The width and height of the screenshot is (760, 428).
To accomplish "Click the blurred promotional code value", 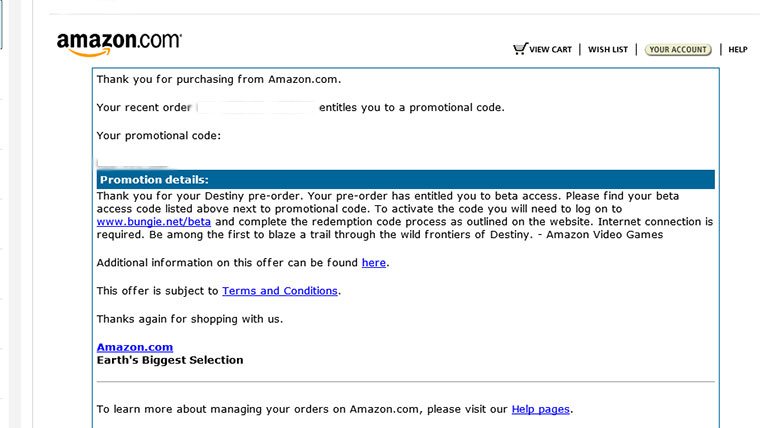I will 133,160.
